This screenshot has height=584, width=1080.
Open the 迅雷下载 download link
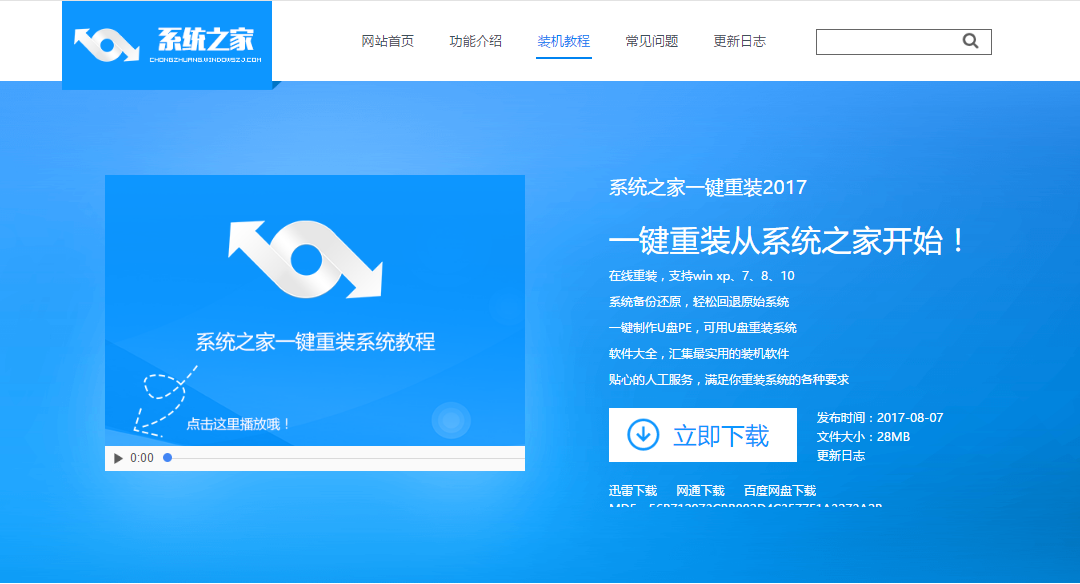tap(632, 490)
